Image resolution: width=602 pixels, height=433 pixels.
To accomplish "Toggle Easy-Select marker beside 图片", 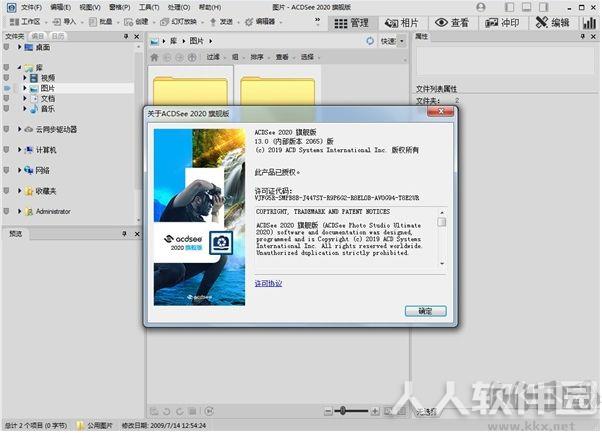I will coord(6,88).
